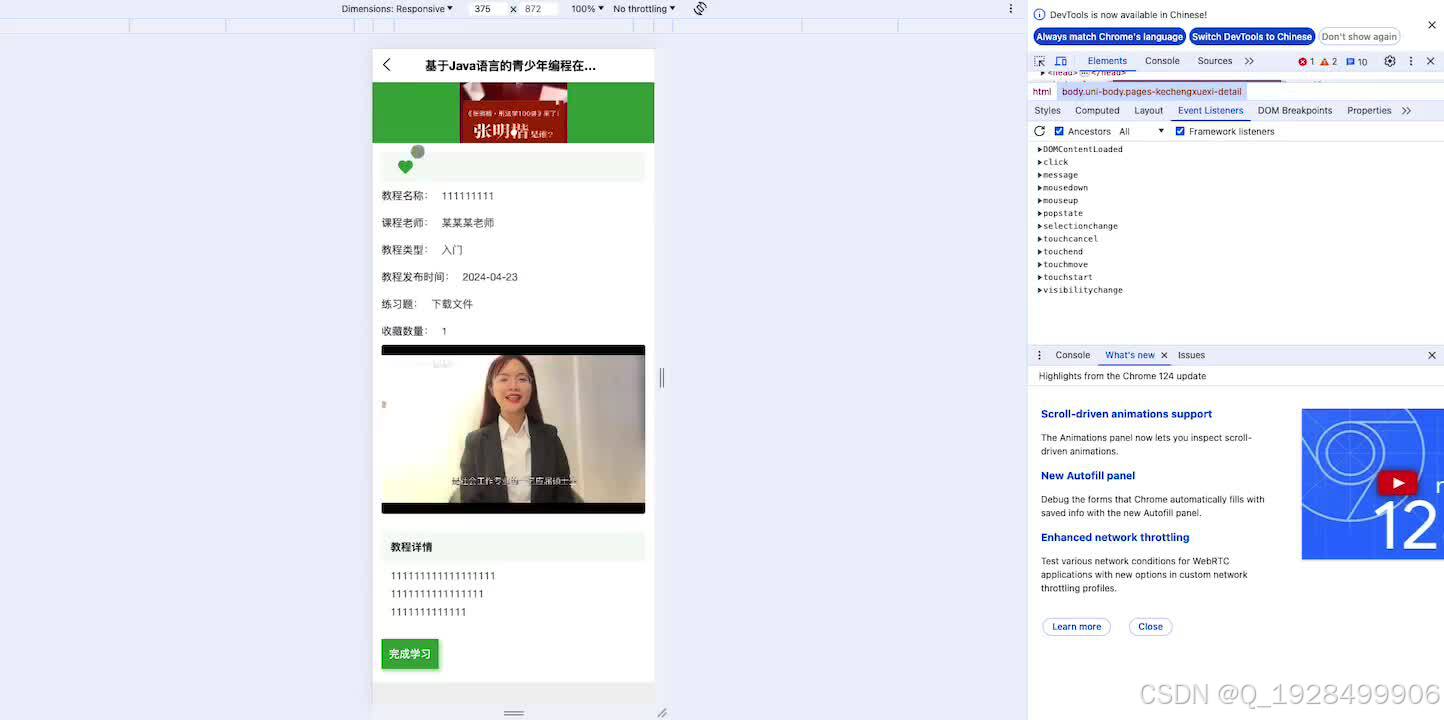Open DevTools settings gear
The width and height of the screenshot is (1444, 720).
tap(1389, 61)
